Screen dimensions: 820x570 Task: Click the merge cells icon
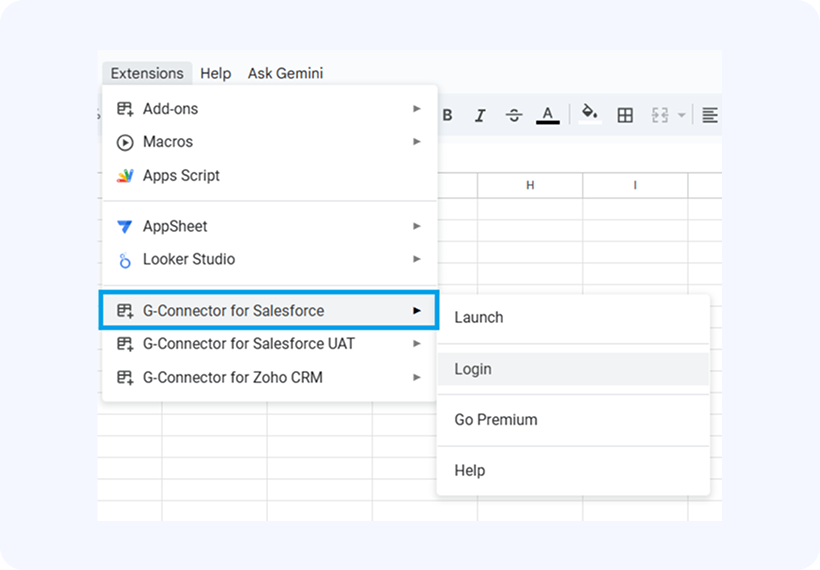click(659, 116)
